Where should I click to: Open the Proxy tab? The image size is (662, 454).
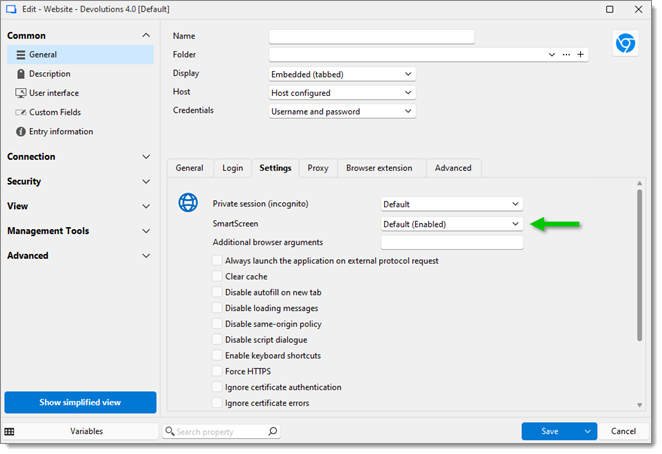[318, 168]
